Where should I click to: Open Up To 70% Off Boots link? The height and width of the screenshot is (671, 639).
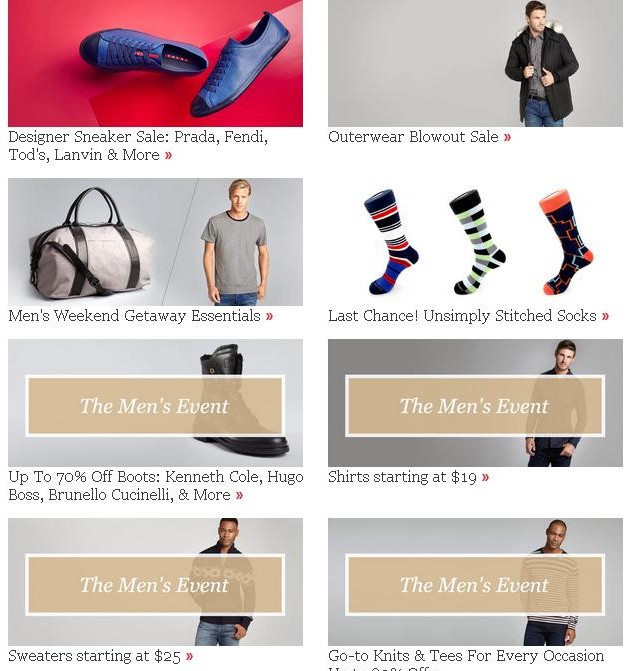tap(156, 486)
